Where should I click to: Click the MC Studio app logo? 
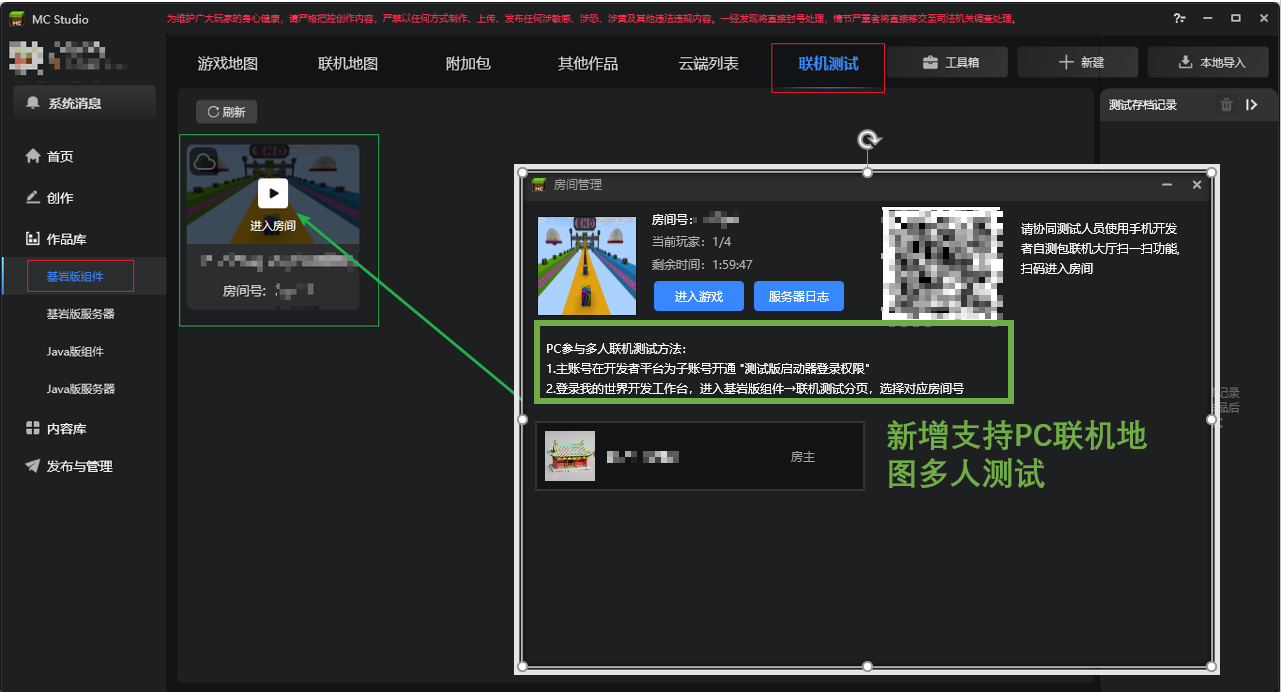pyautogui.click(x=17, y=18)
